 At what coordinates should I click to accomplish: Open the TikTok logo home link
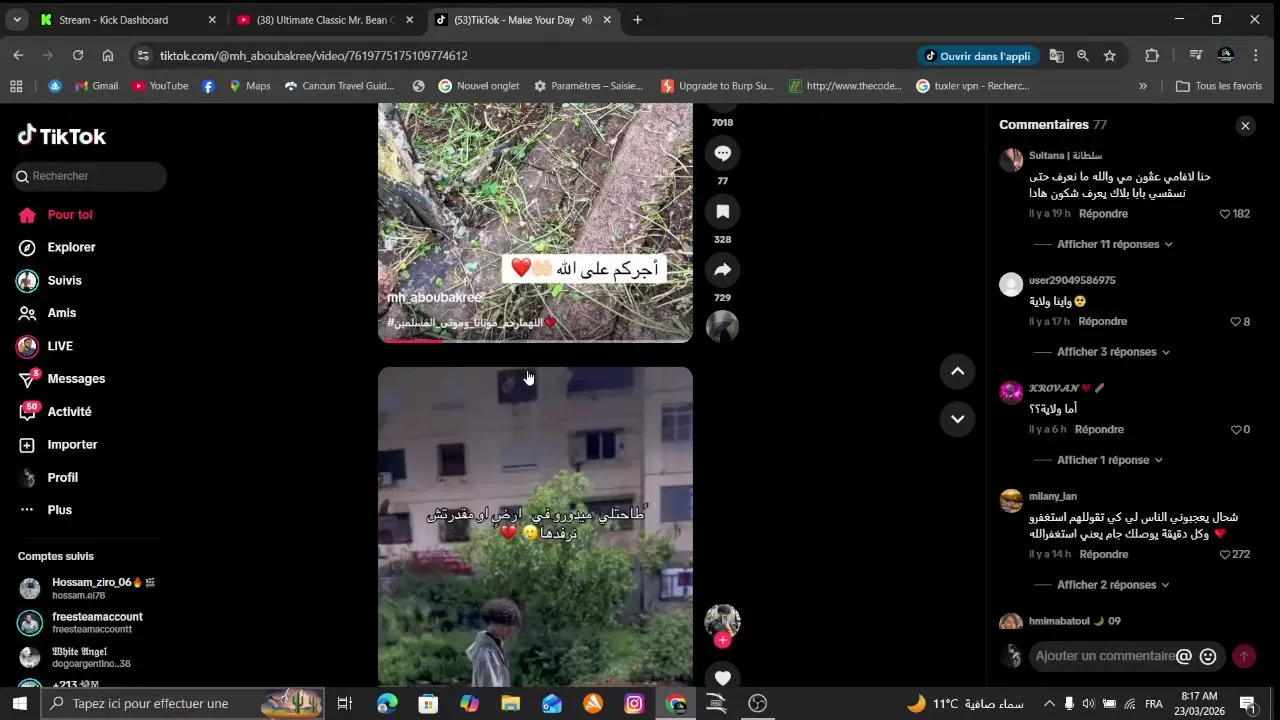62,136
